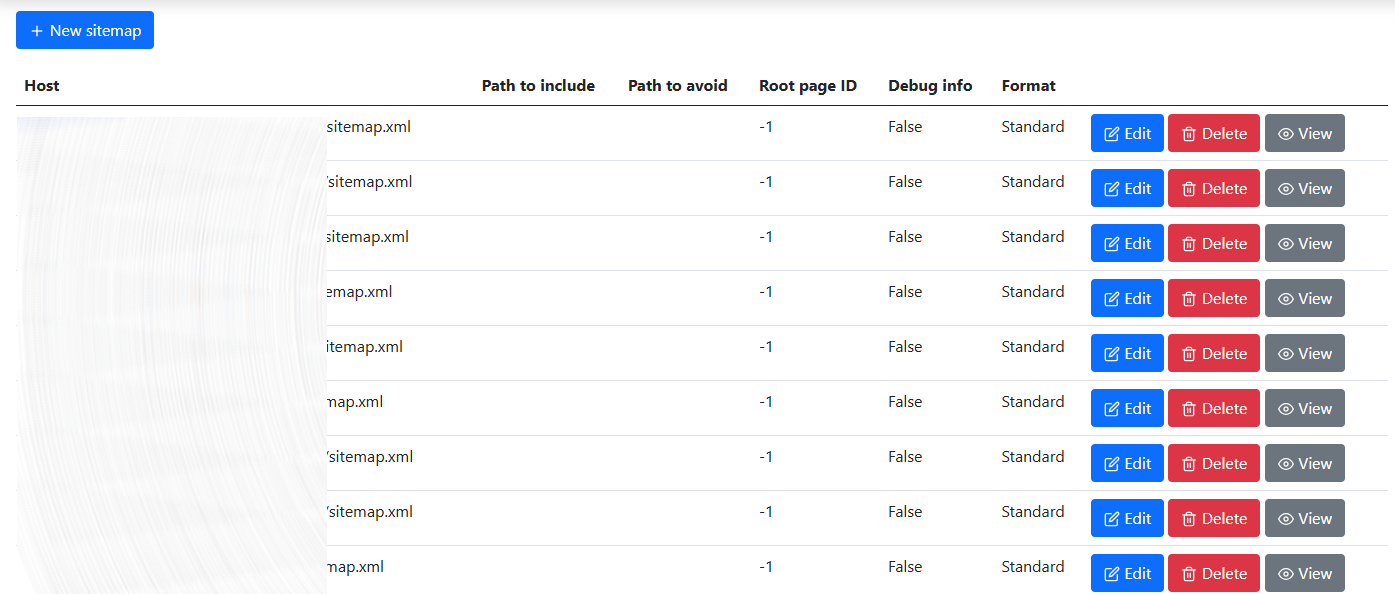
Task: Click the Root page ID column header
Action: click(807, 86)
